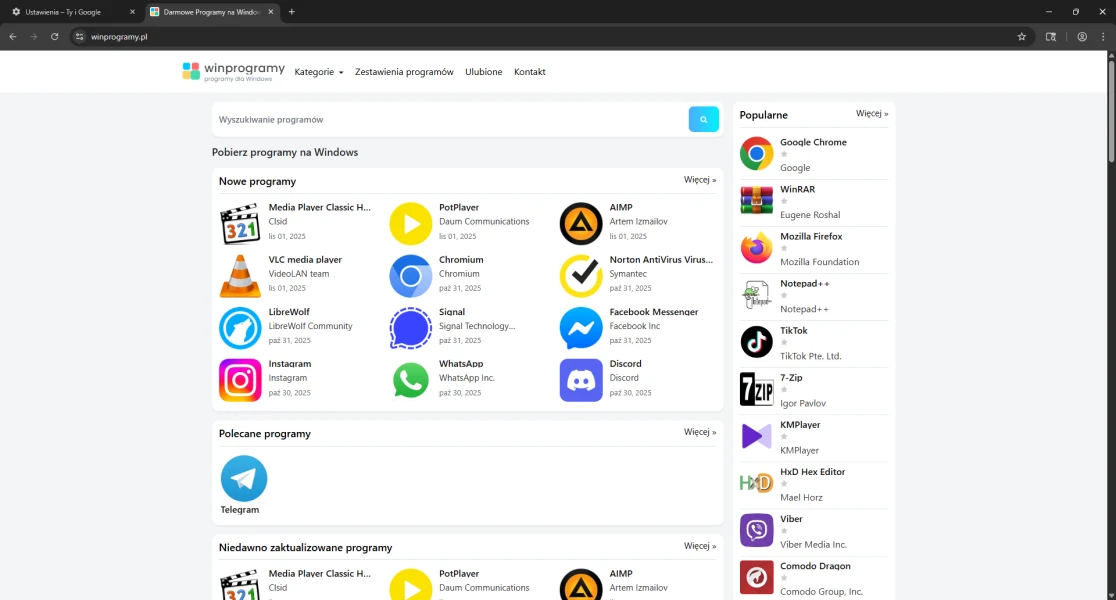Switch to the Ustawienia – Ty i Google tab
The image size is (1116, 600).
pos(63,12)
